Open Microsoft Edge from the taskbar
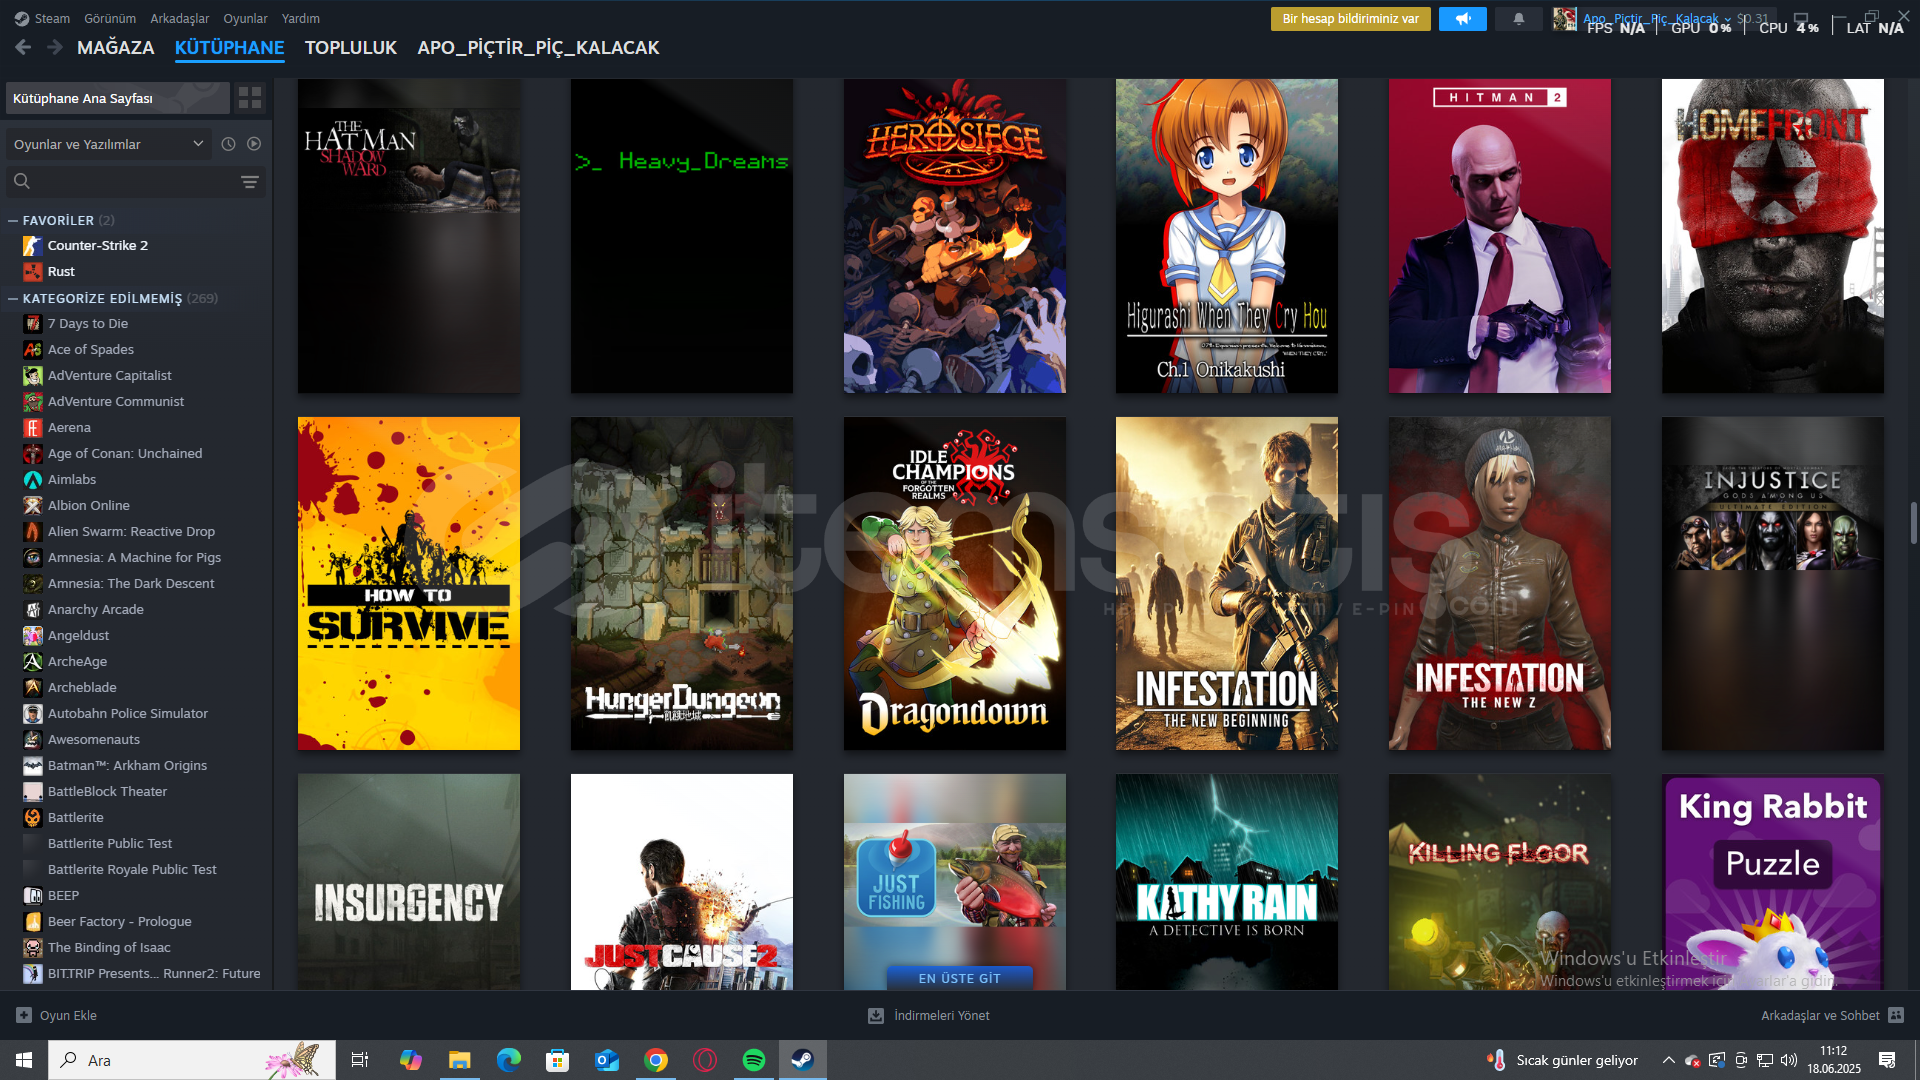Screen dimensions: 1920x1080 [509, 1060]
